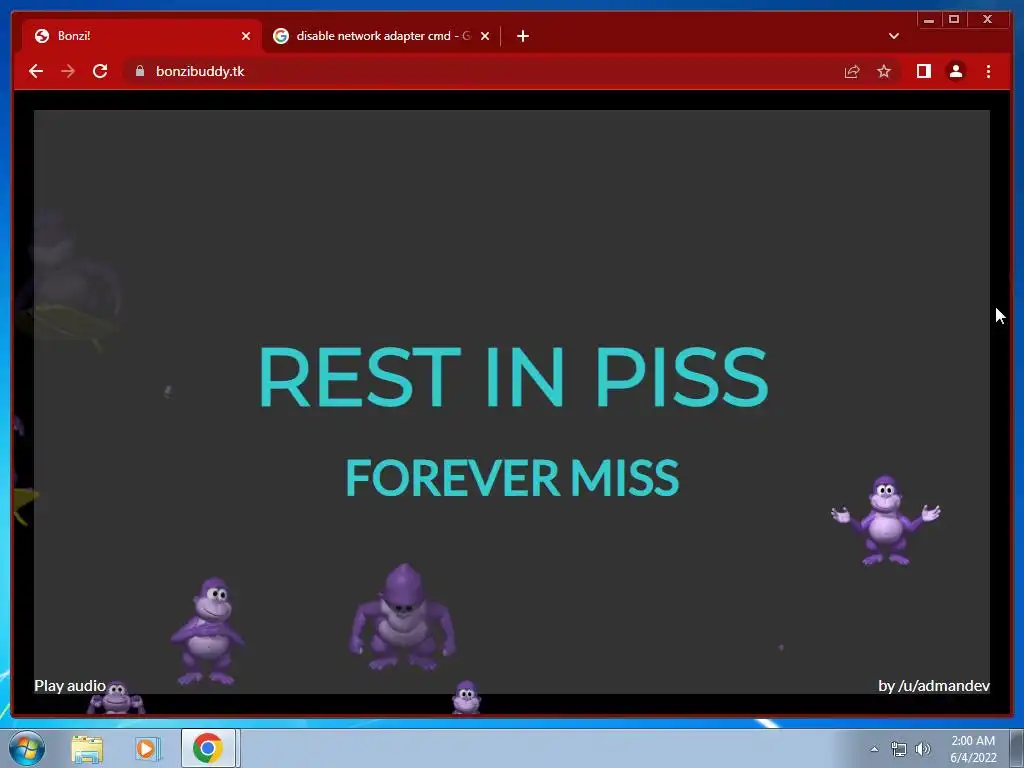The image size is (1024, 768).
Task: View site information via lock icon
Action: [140, 71]
